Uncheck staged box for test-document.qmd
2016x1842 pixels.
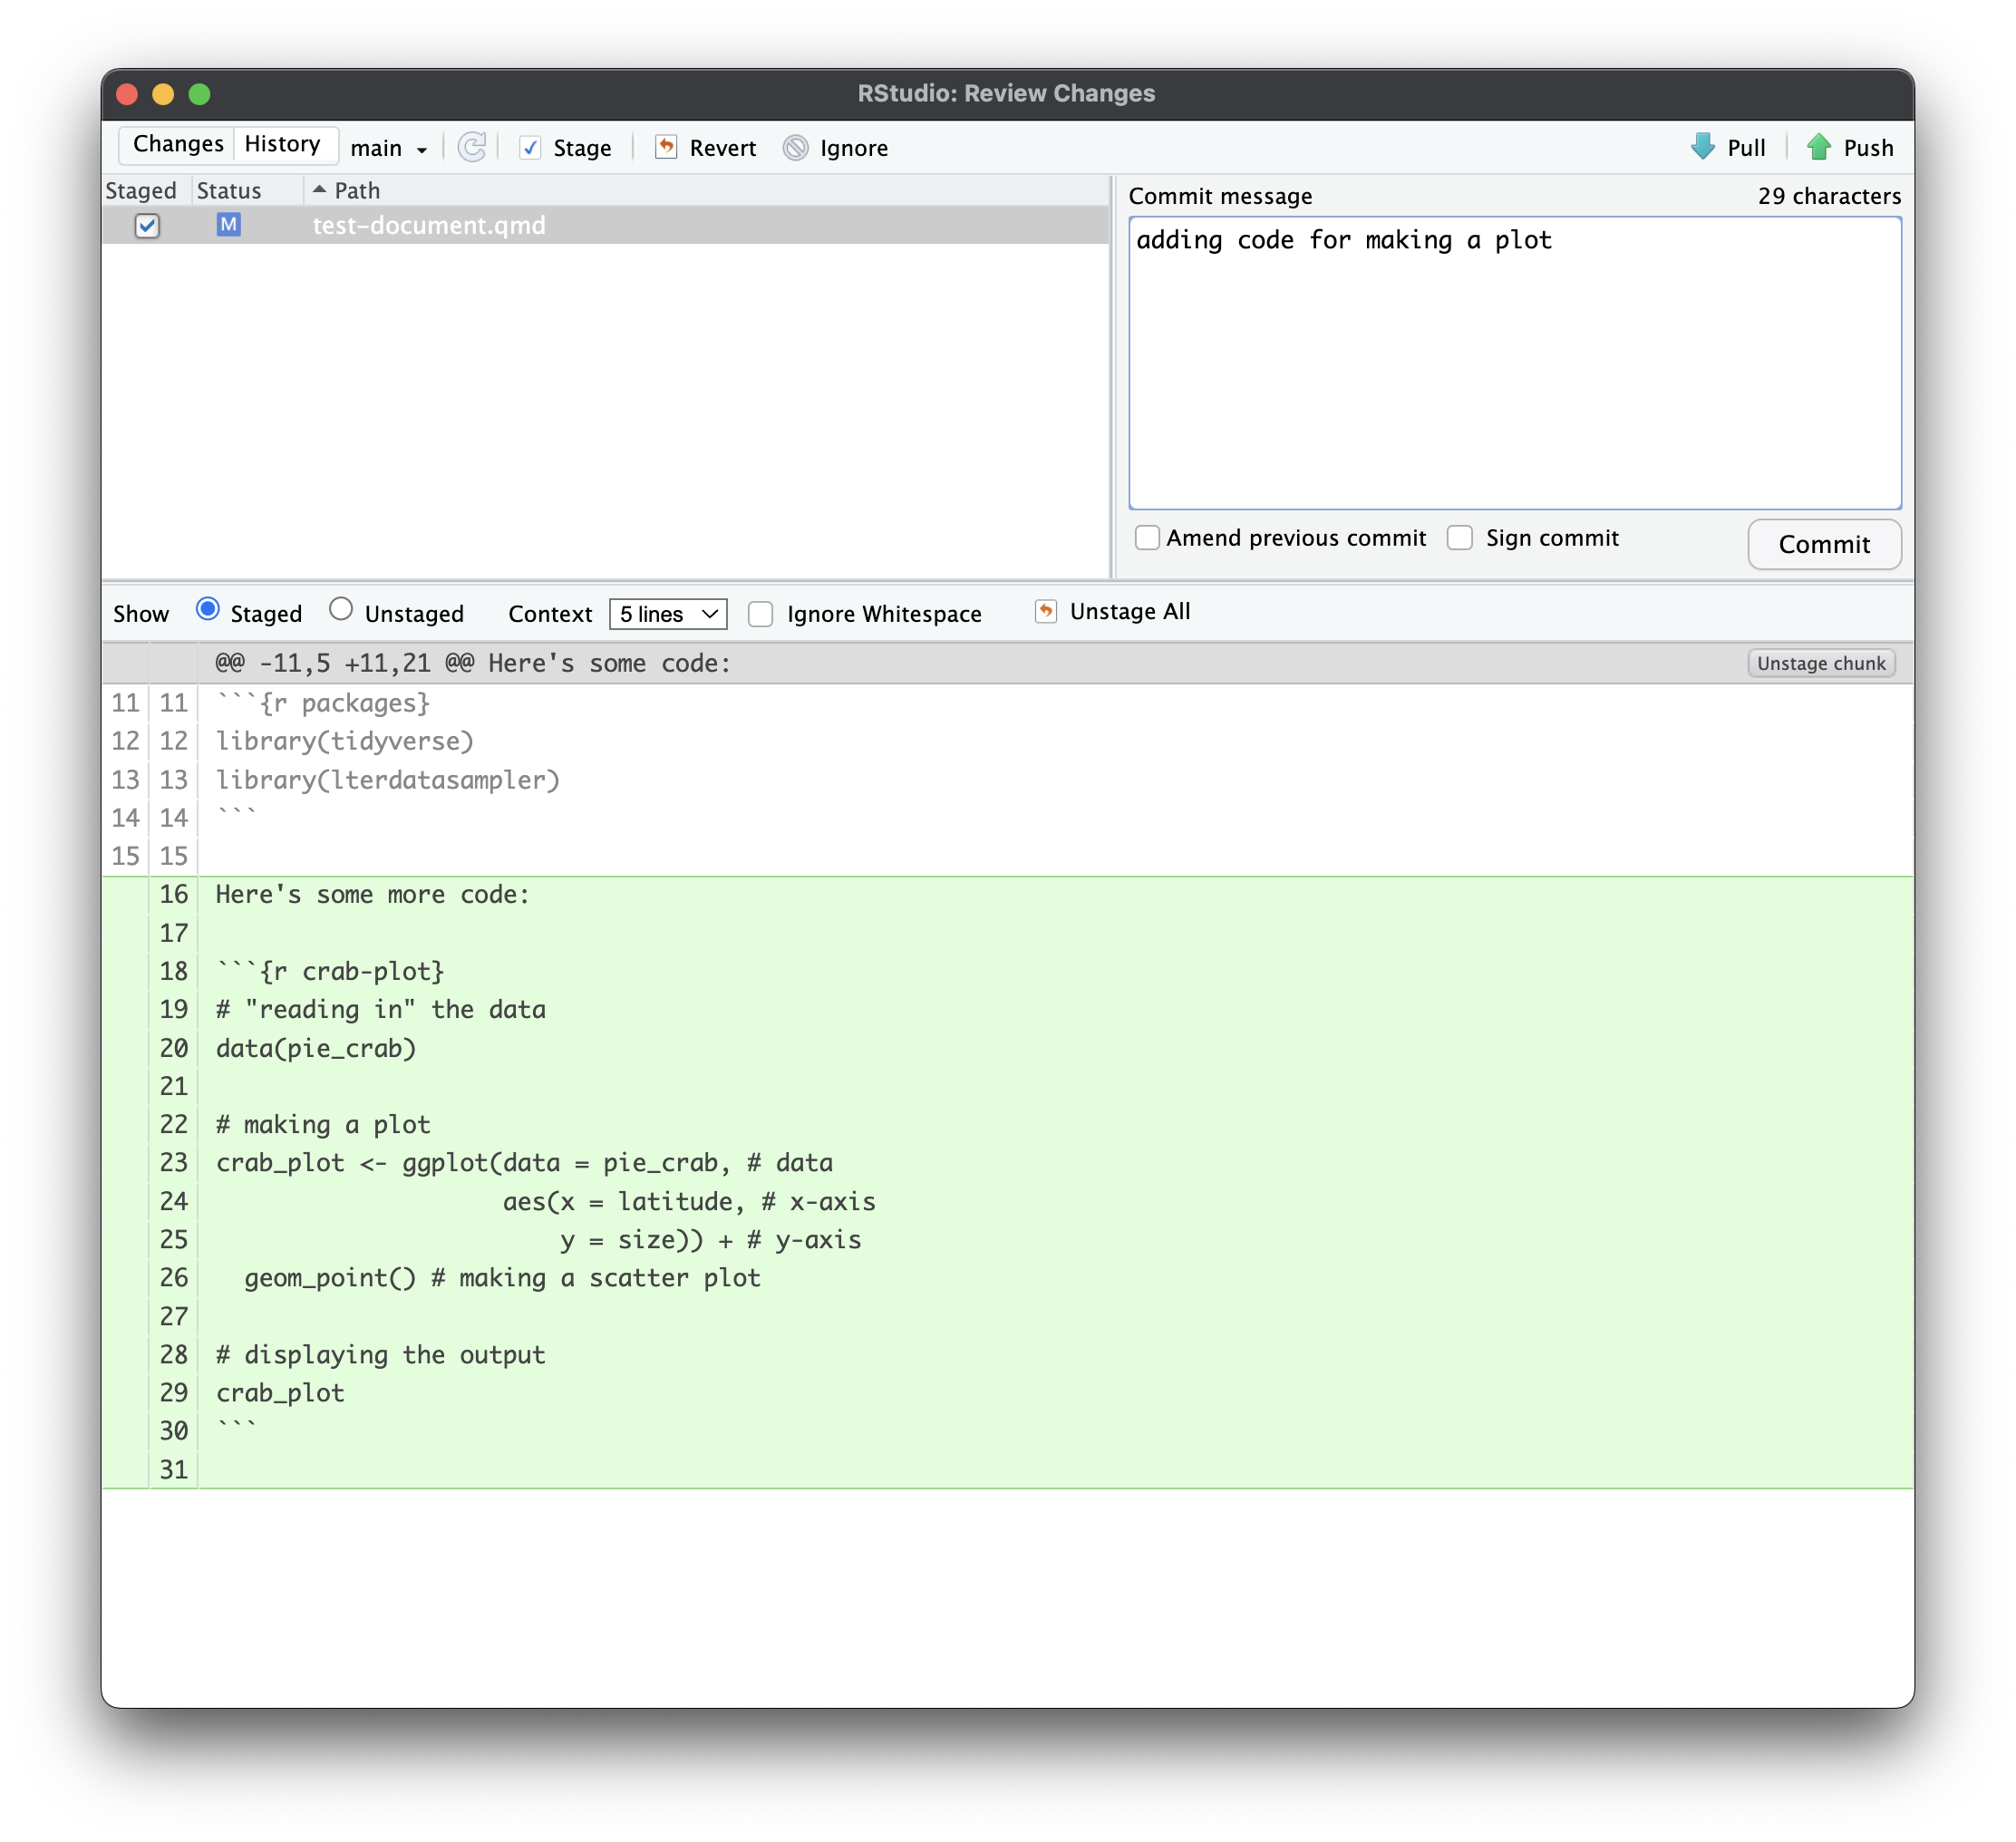pos(147,226)
